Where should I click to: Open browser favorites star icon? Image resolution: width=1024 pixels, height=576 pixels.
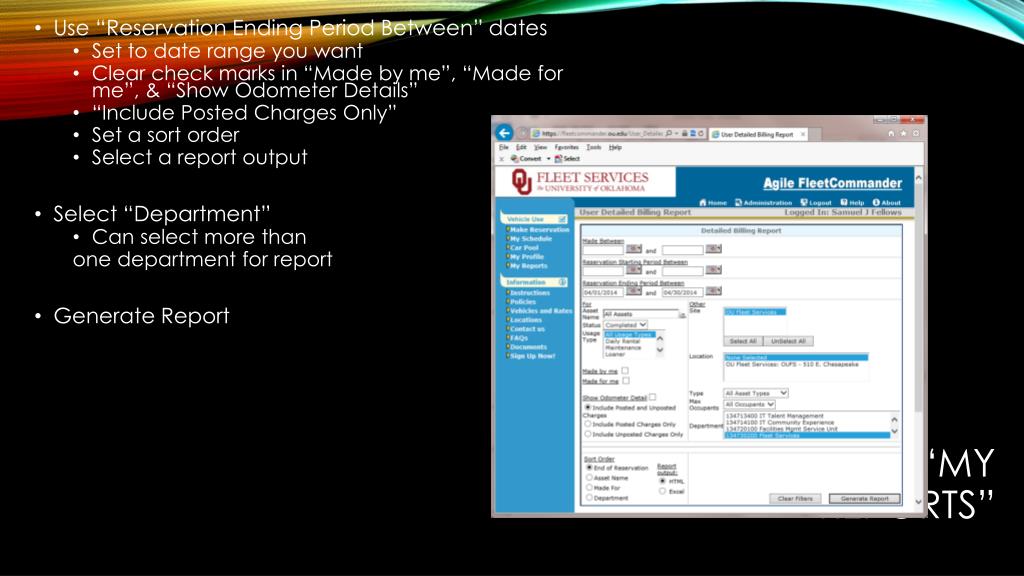click(x=903, y=133)
